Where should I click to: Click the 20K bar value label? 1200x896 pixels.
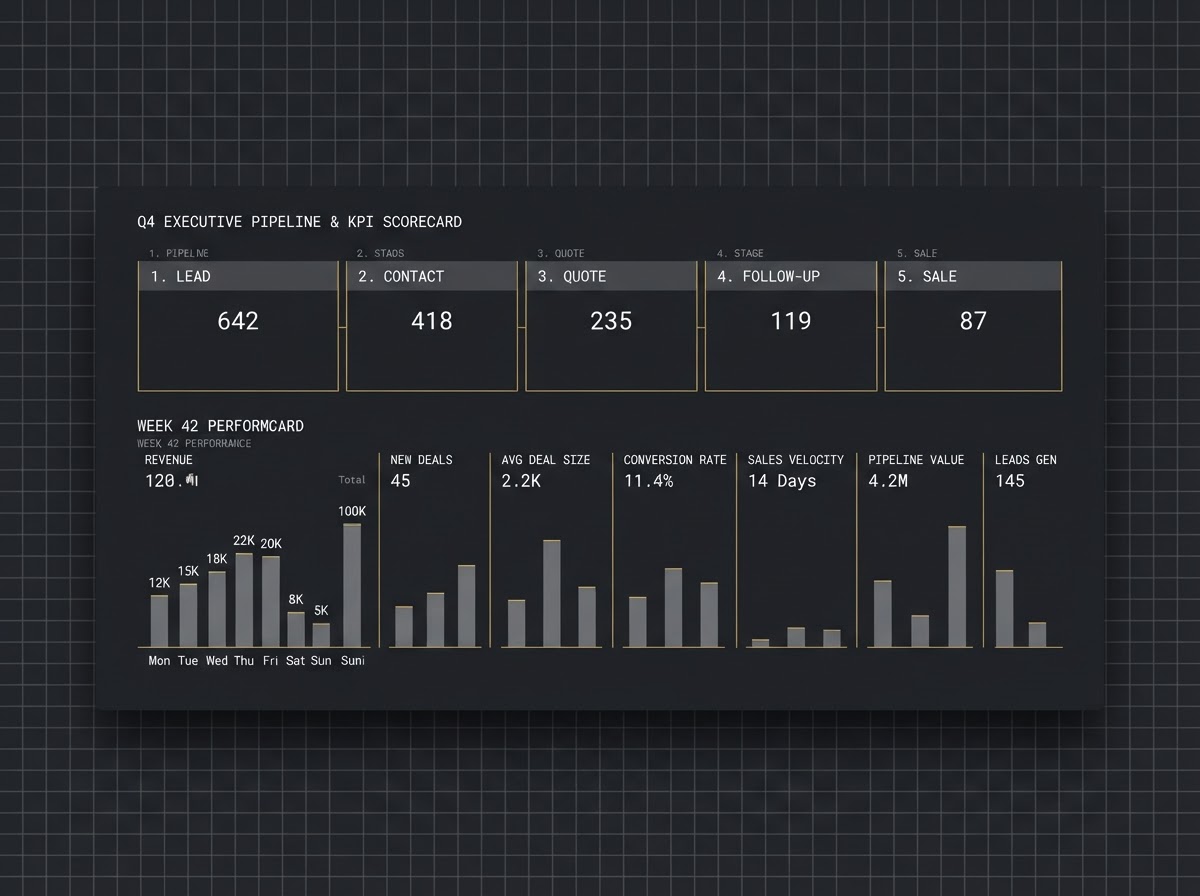(271, 544)
